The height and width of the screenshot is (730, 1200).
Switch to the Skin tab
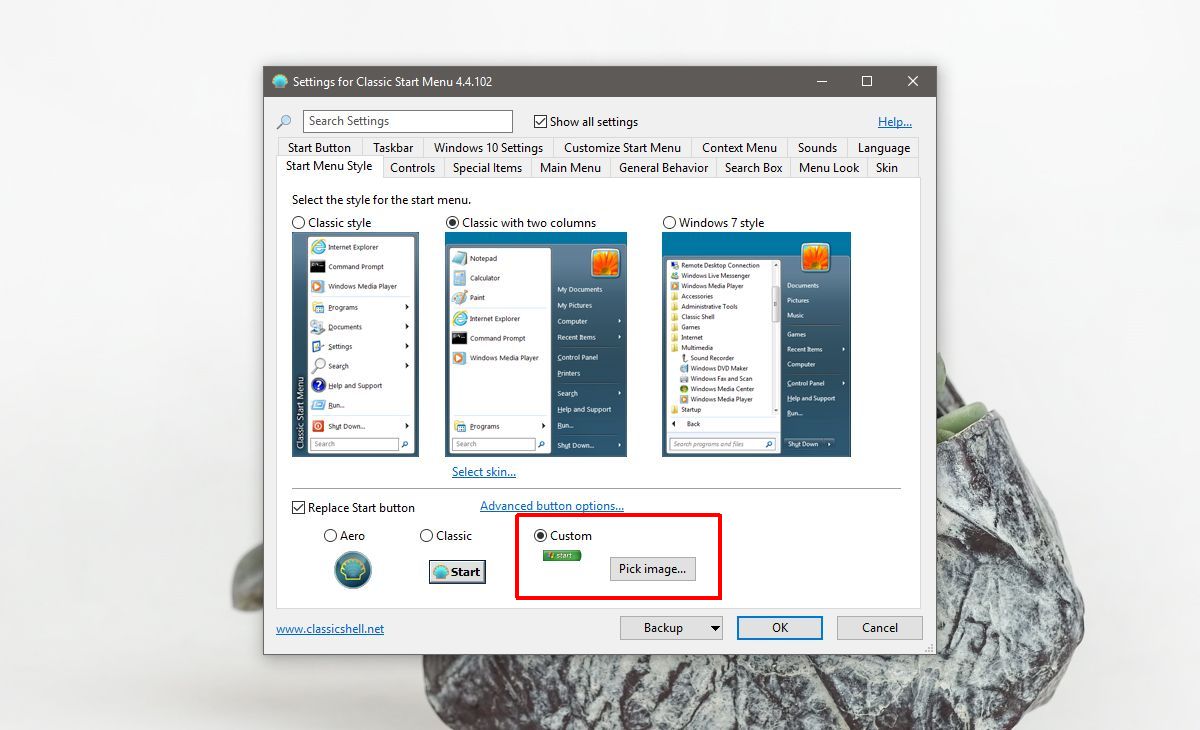click(x=888, y=167)
